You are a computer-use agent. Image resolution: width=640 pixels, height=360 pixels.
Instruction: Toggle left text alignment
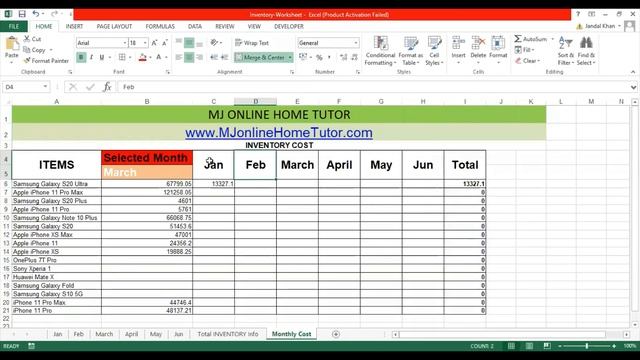179,57
